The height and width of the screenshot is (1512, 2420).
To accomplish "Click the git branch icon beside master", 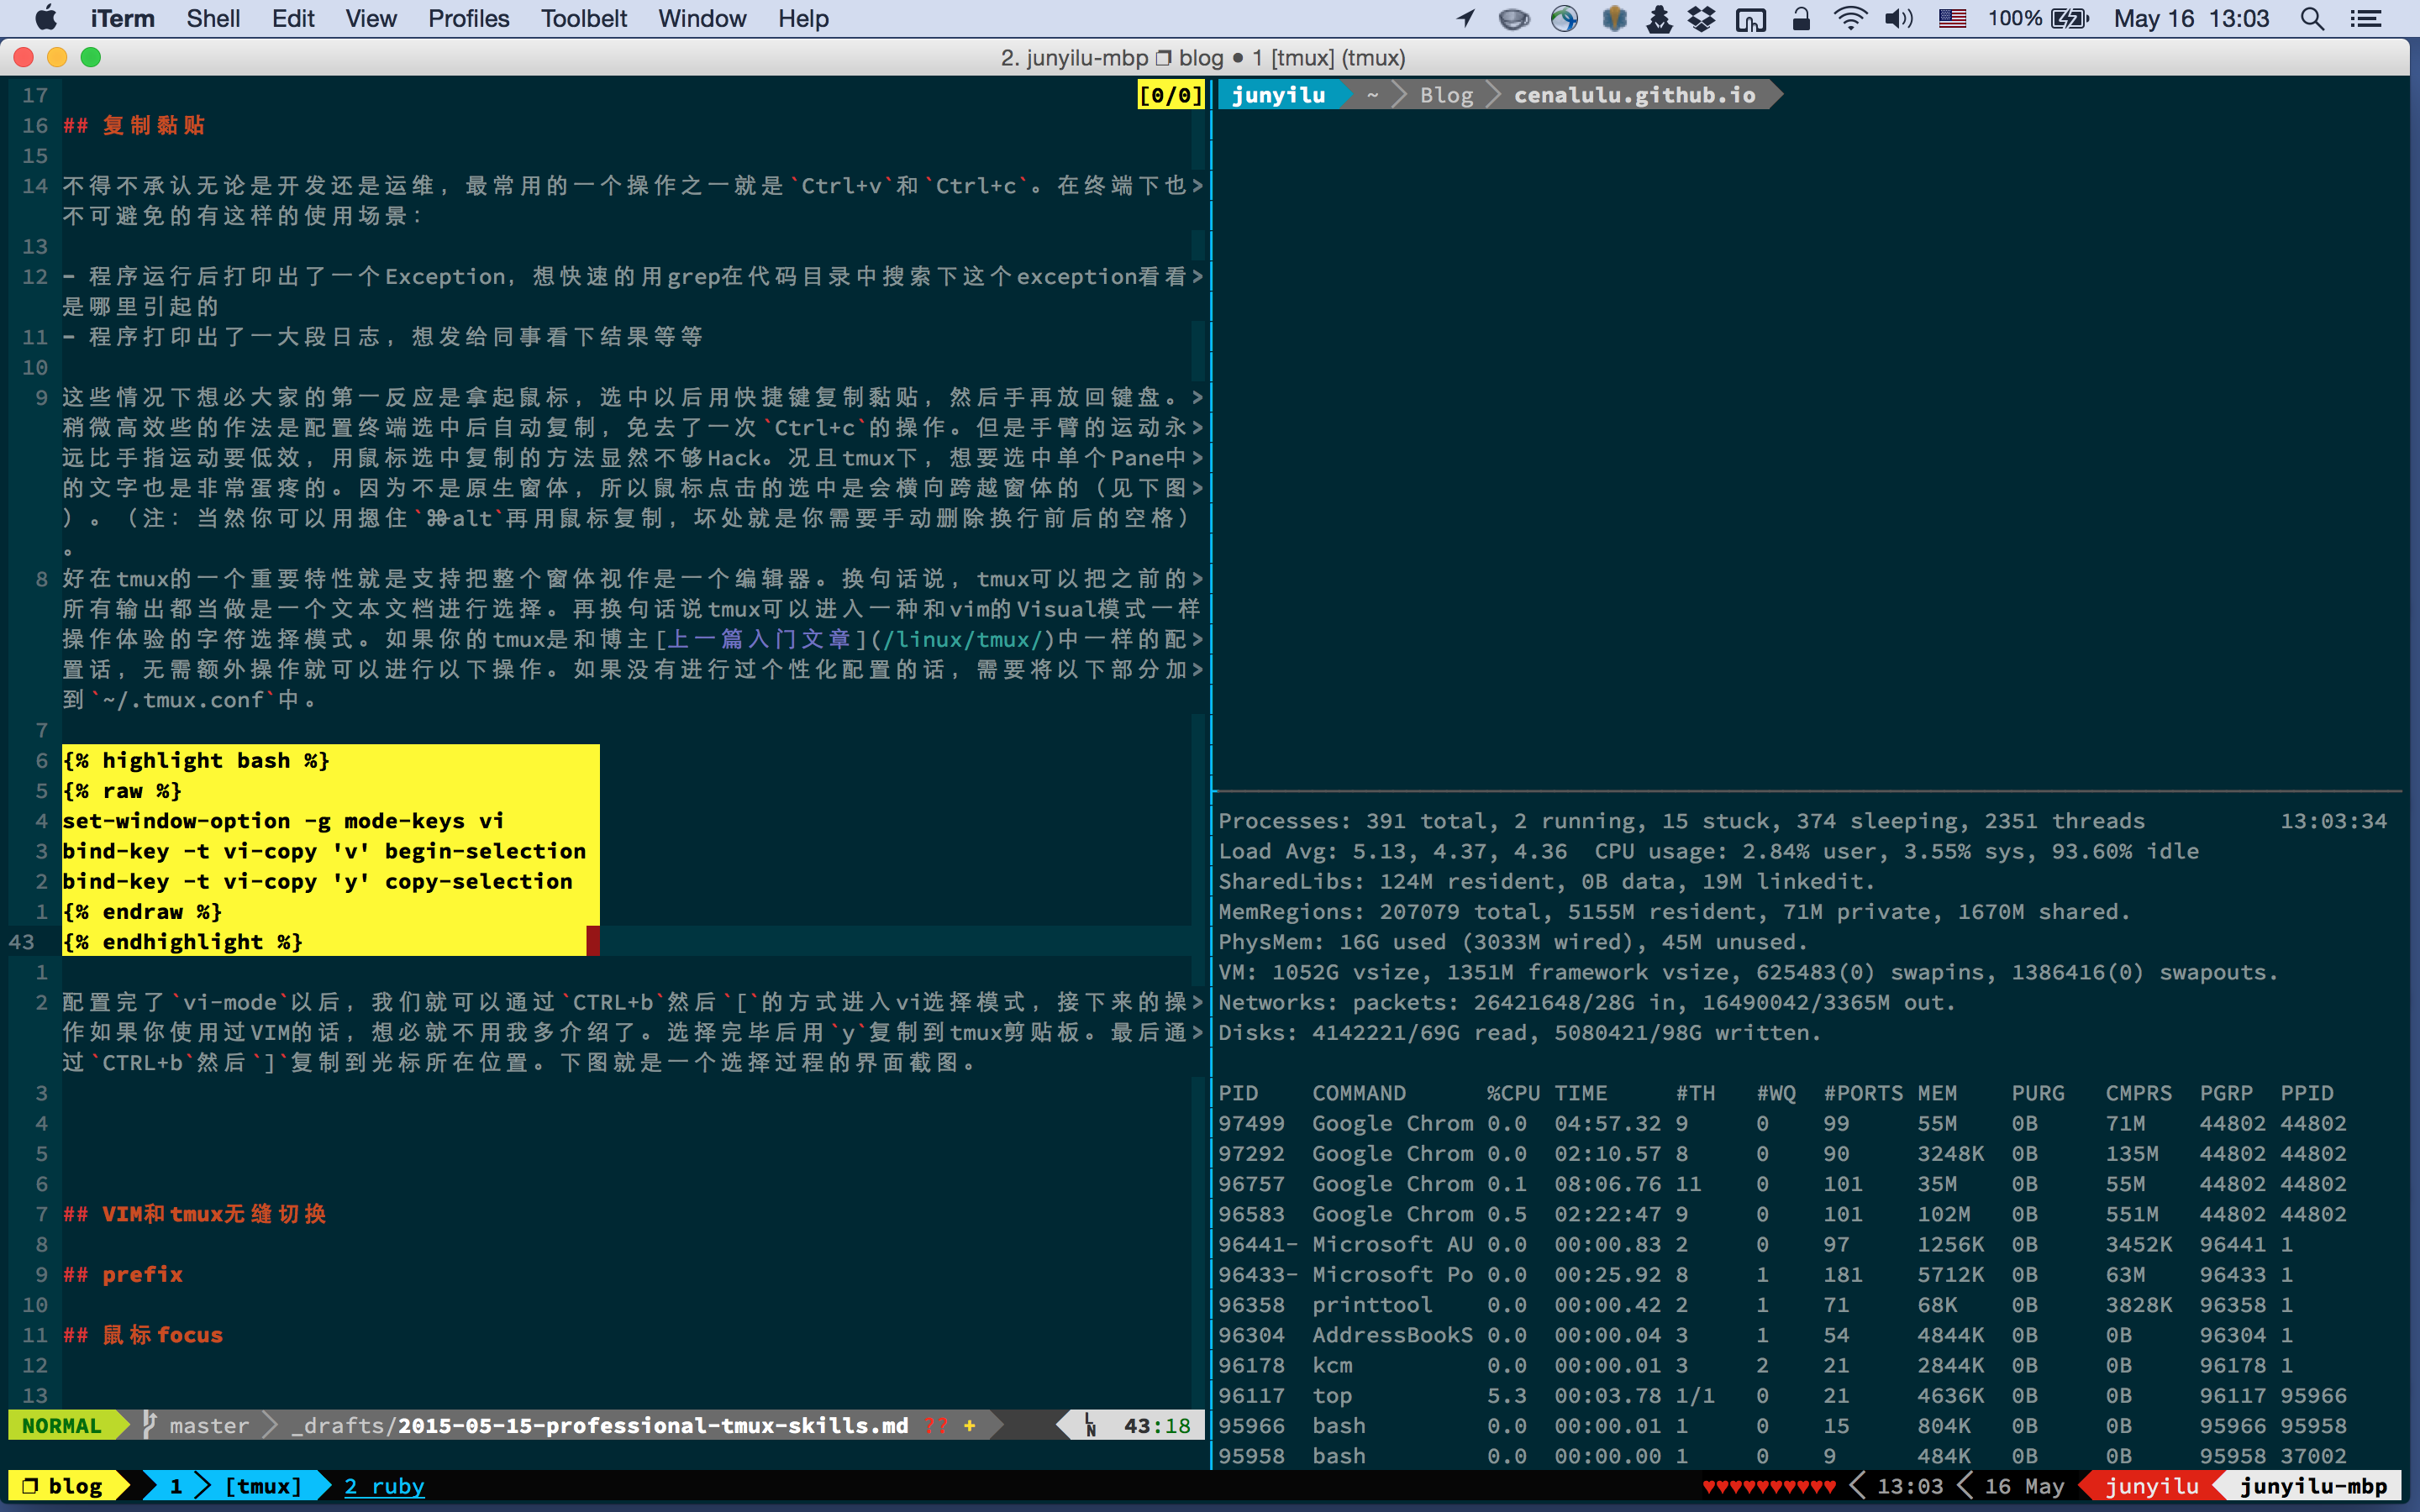I will point(150,1425).
